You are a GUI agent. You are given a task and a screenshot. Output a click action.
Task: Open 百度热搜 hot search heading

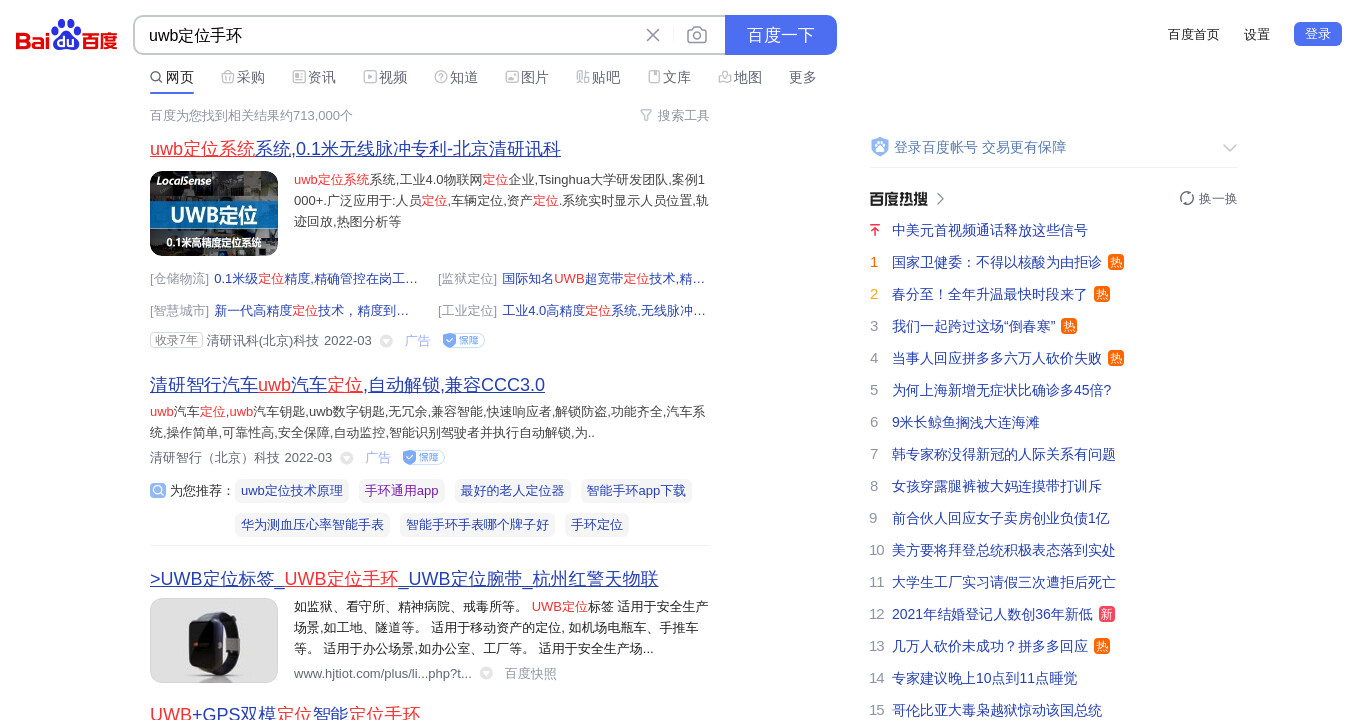[907, 199]
